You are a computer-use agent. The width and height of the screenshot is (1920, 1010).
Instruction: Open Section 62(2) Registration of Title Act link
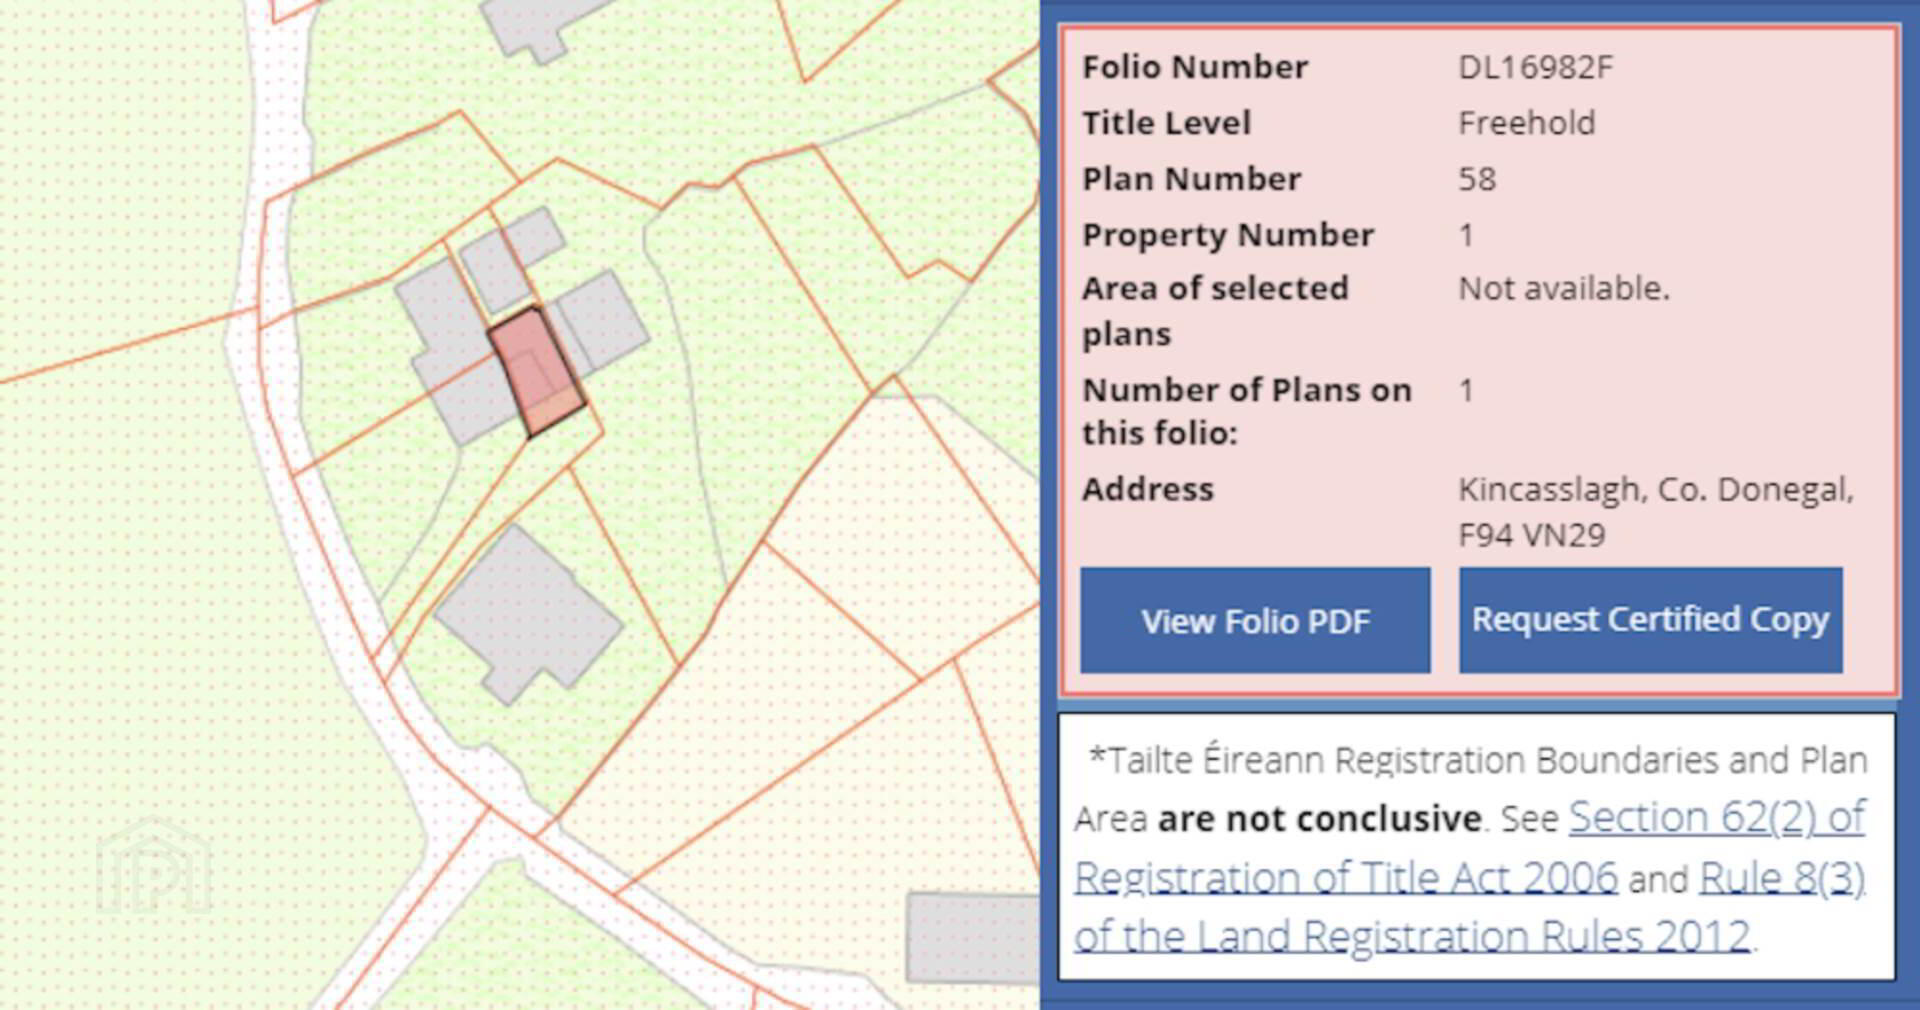pyautogui.click(x=1716, y=818)
